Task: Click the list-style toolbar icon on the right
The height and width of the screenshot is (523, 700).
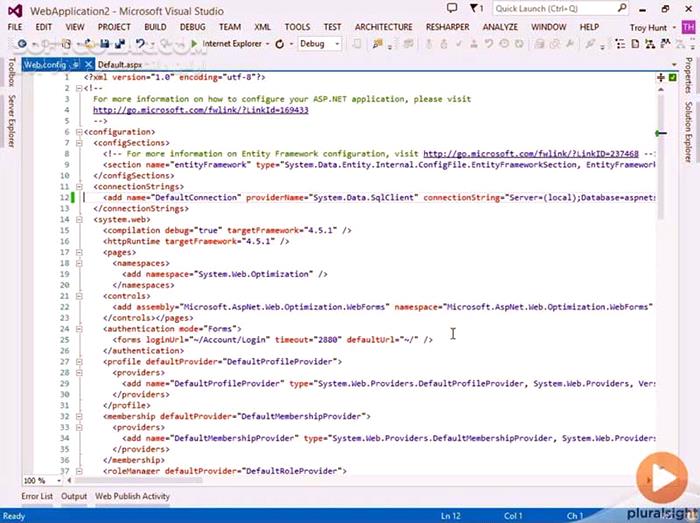Action: pyautogui.click(x=620, y=44)
